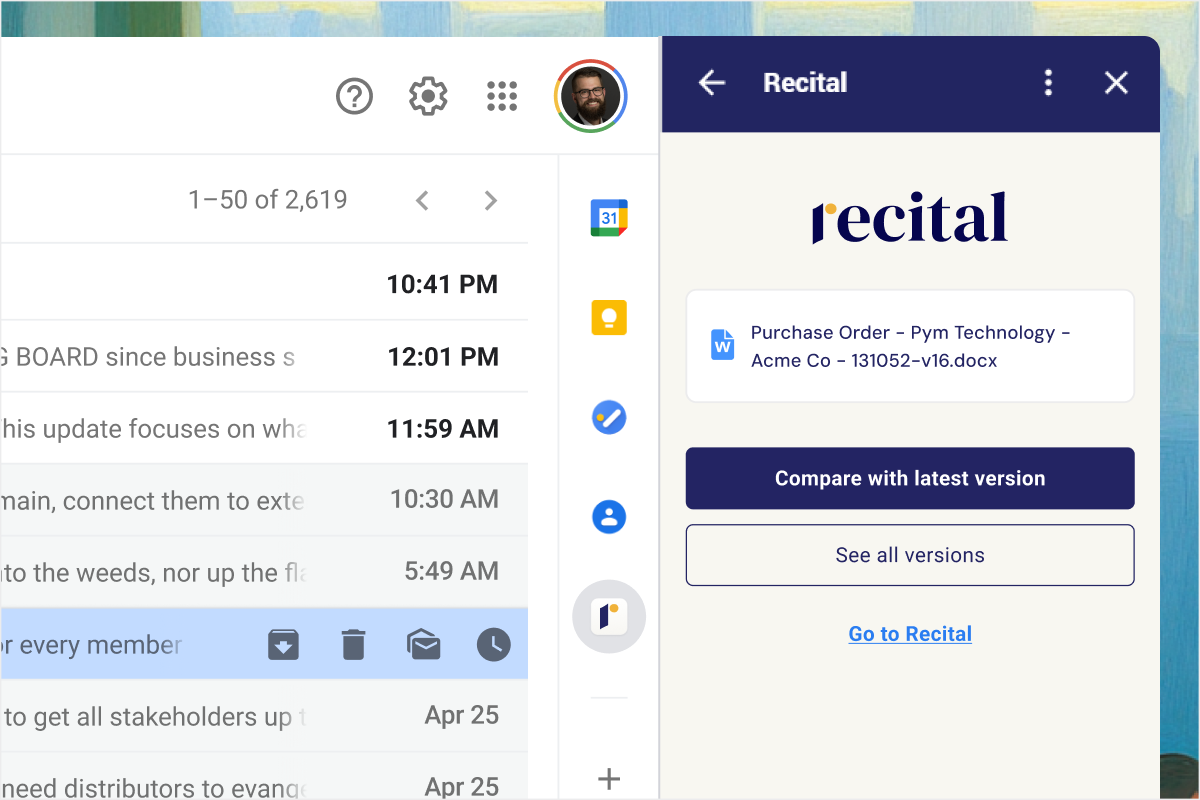Mark highlighted email as read
Viewport: 1200px width, 800px height.
[x=424, y=645]
